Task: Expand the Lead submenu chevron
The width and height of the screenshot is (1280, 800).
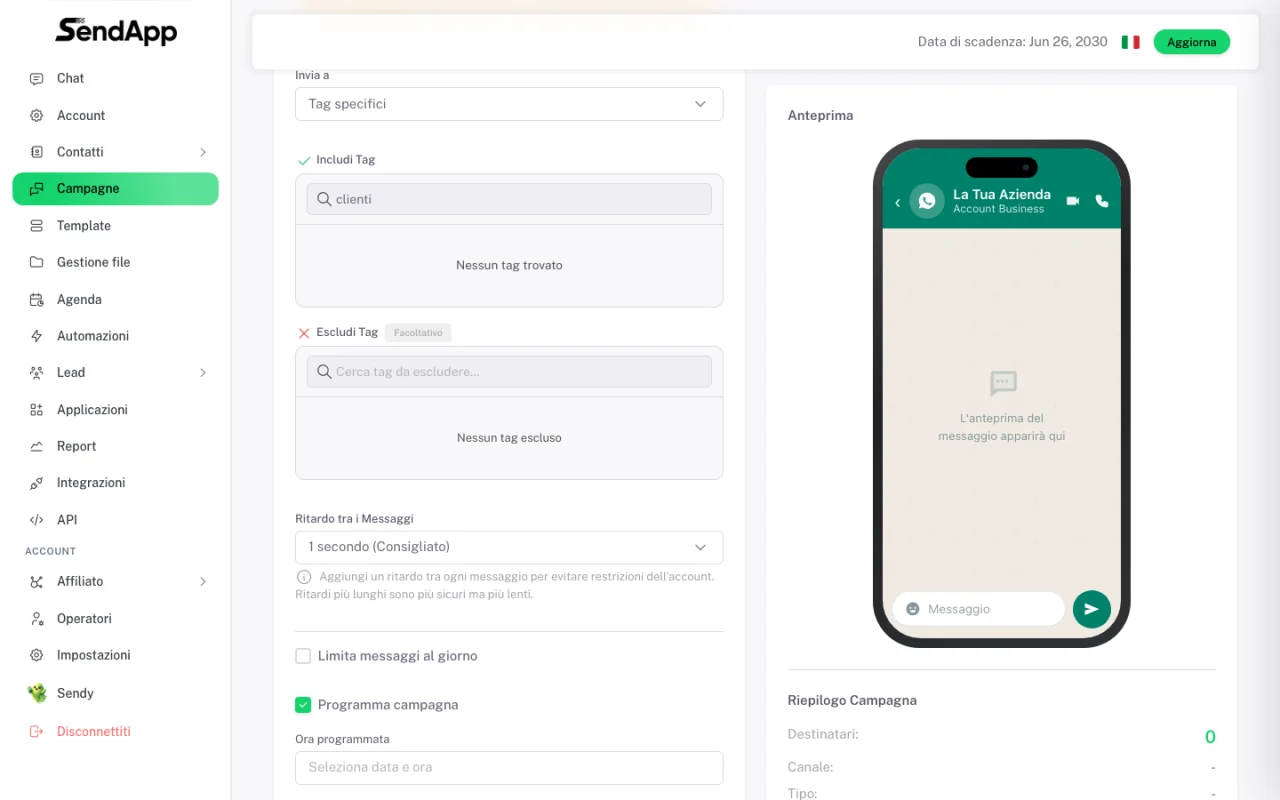Action: click(203, 373)
